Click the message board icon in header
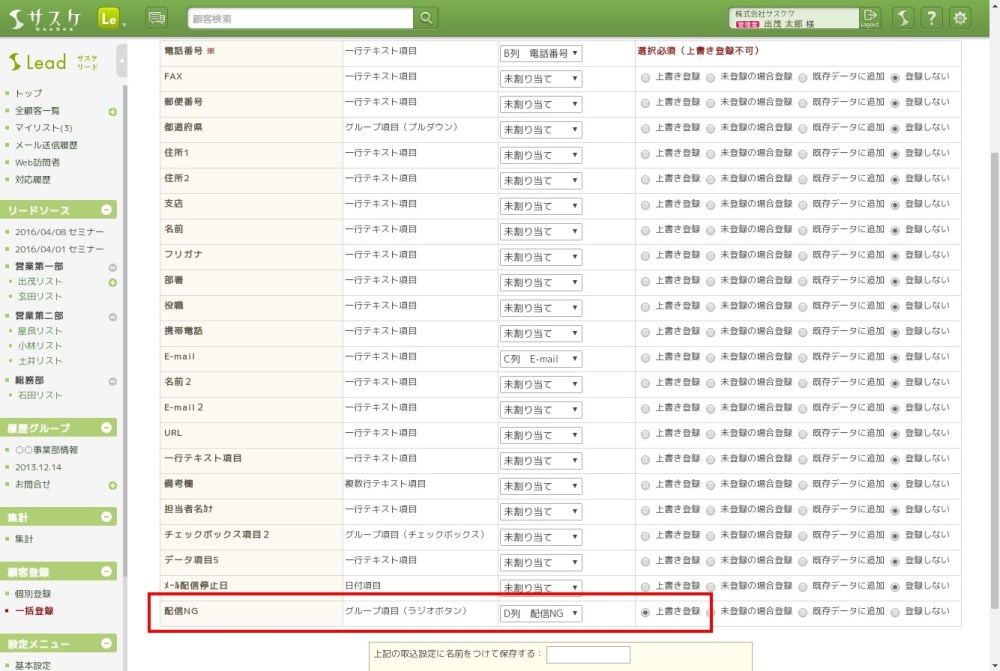 point(157,18)
